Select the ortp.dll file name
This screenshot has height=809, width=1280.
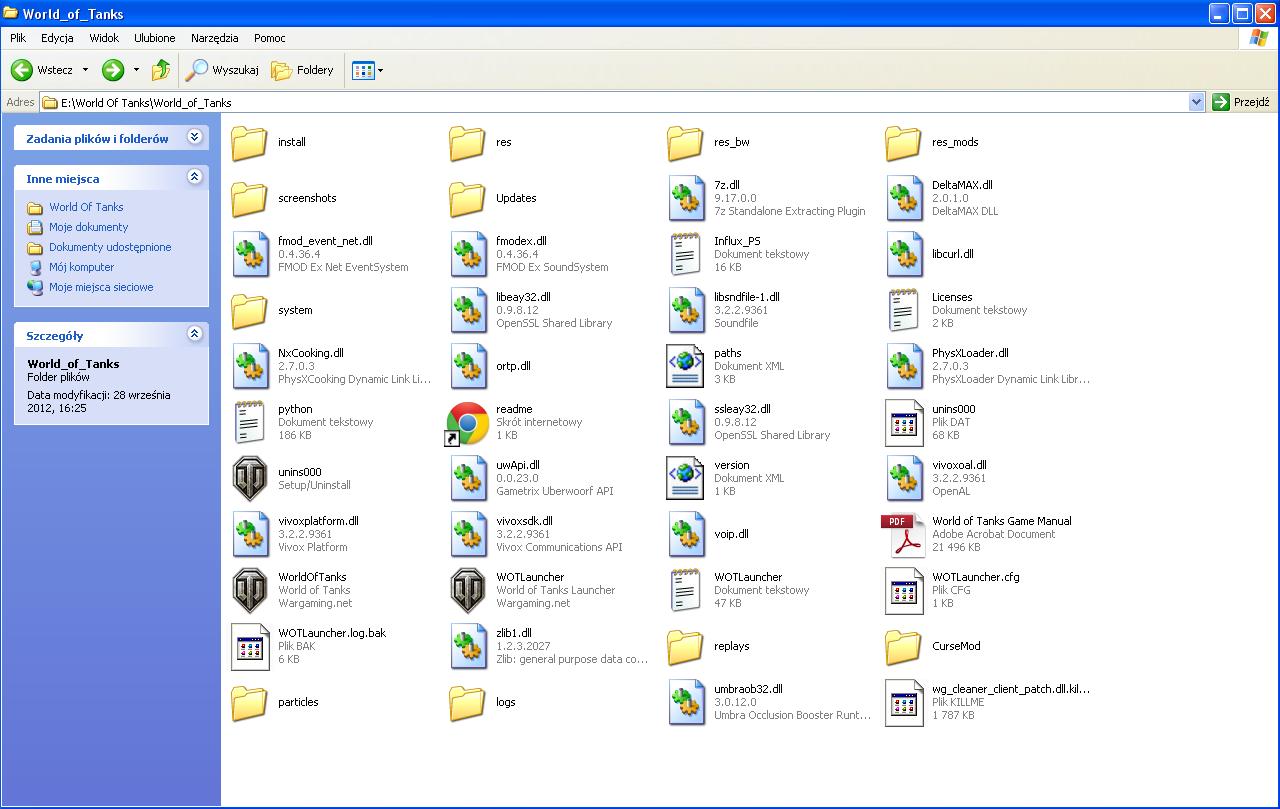pos(513,366)
